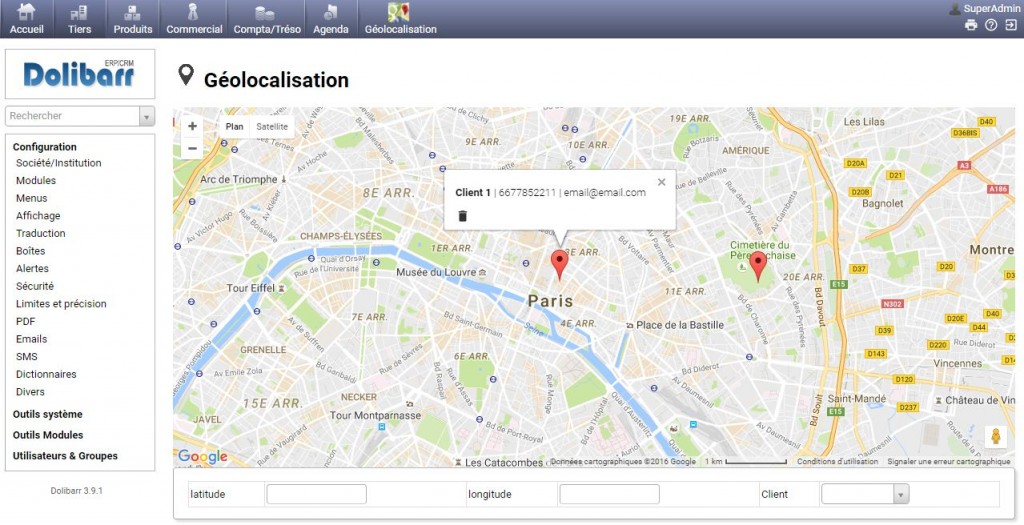The width and height of the screenshot is (1024, 525).
Task: Expand the Rechercher dropdown arrow
Action: pyautogui.click(x=147, y=116)
